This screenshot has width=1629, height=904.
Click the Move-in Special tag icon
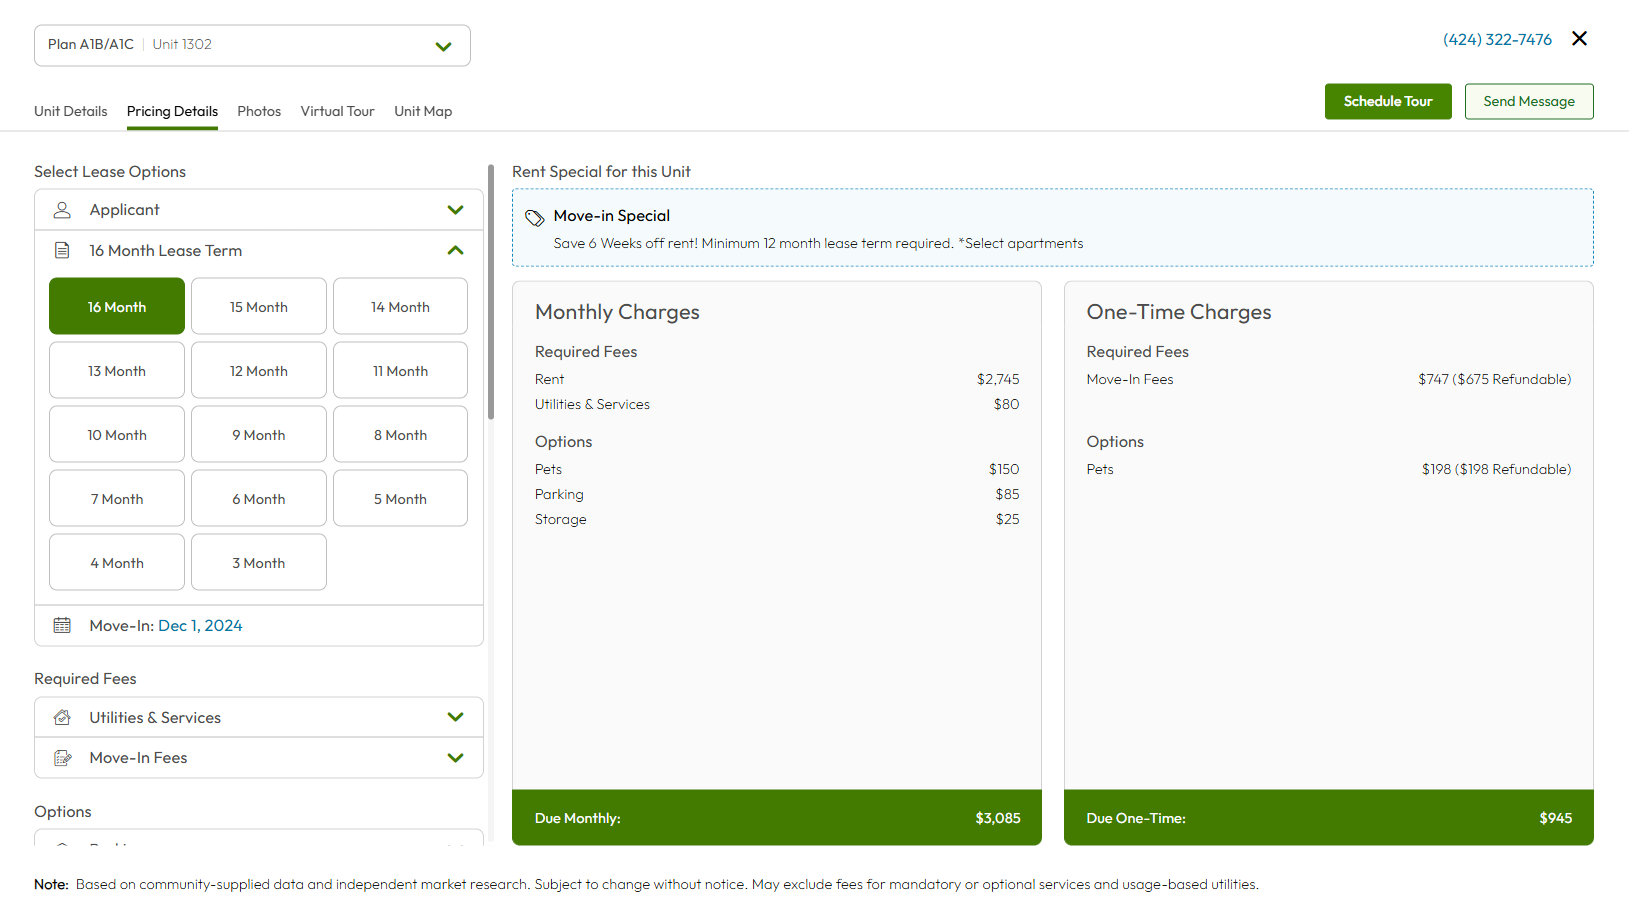535,217
